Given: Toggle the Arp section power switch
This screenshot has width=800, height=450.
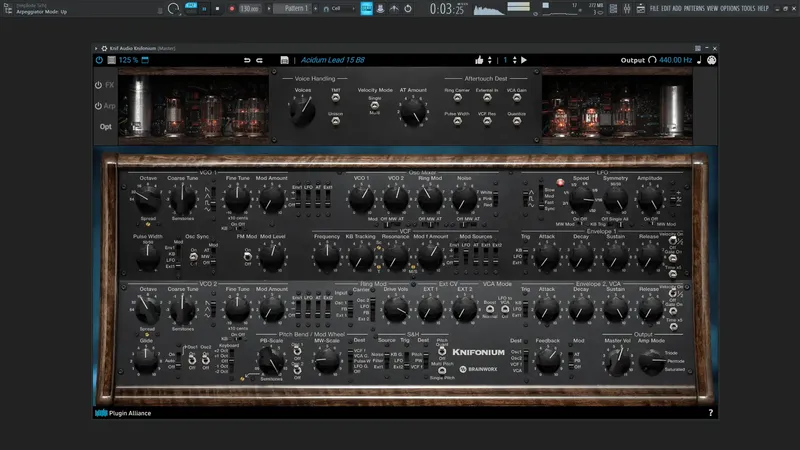Looking at the screenshot, I should coord(98,106).
